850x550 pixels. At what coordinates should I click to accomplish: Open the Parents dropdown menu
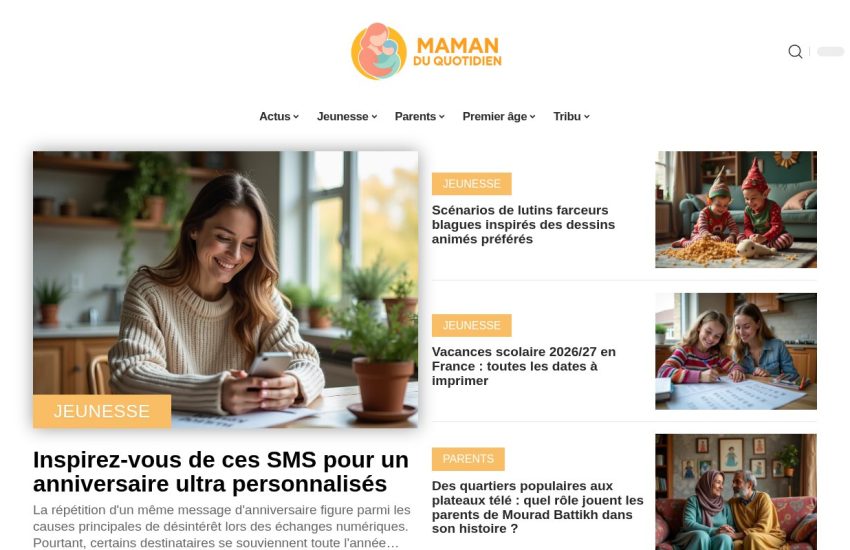pos(420,117)
